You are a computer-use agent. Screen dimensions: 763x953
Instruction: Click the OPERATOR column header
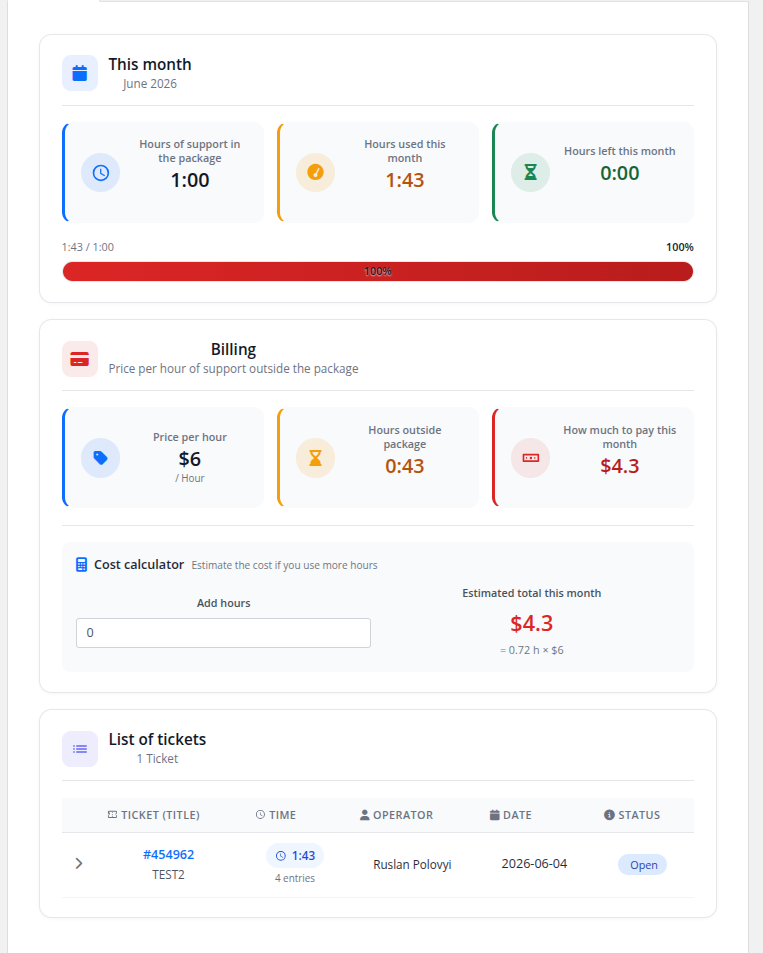coord(396,815)
